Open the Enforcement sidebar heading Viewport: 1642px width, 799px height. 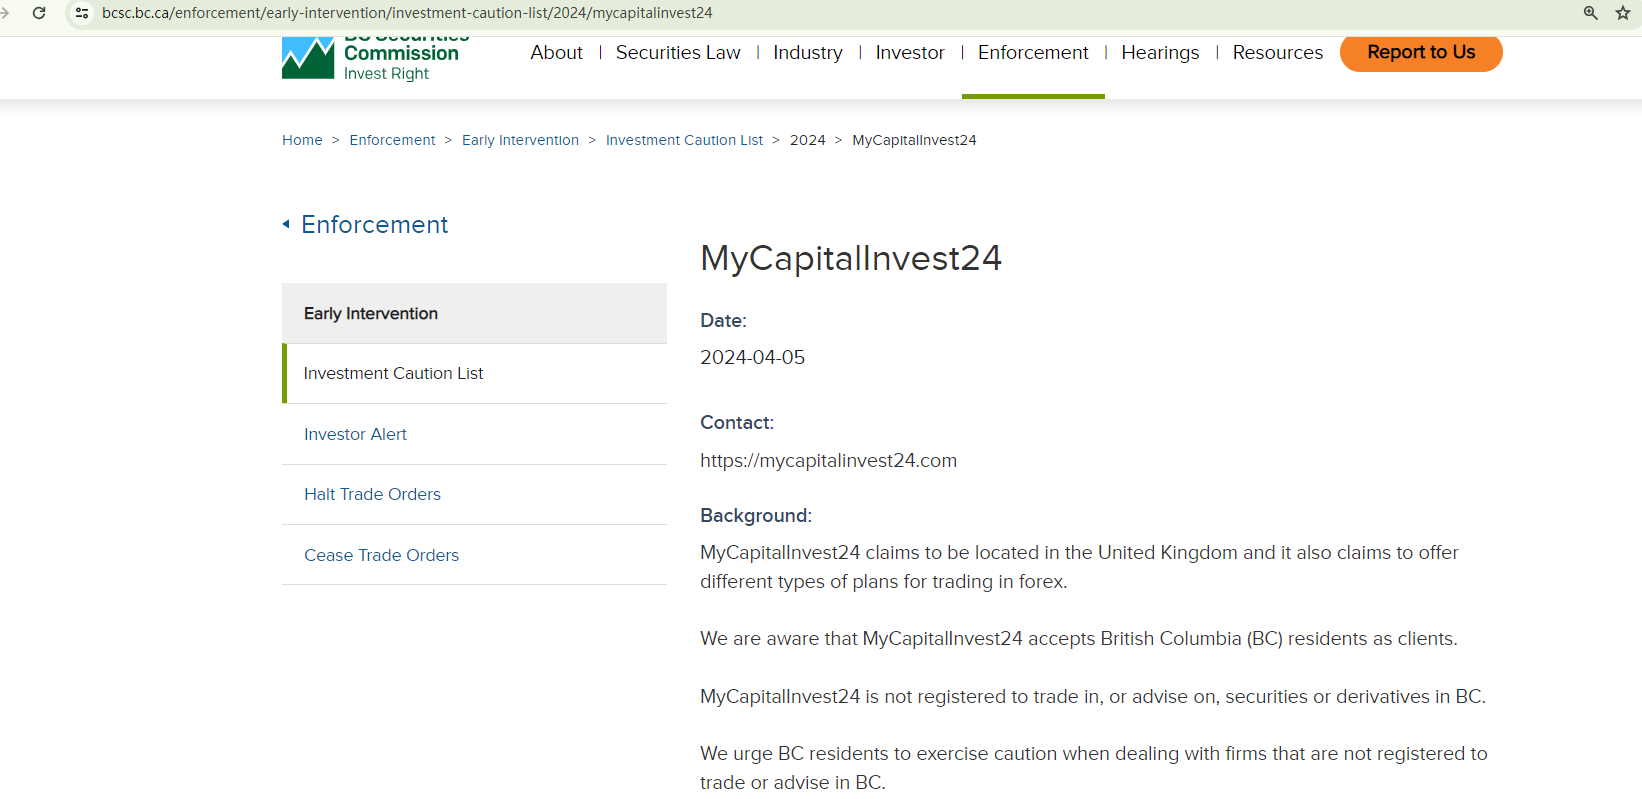pos(375,224)
